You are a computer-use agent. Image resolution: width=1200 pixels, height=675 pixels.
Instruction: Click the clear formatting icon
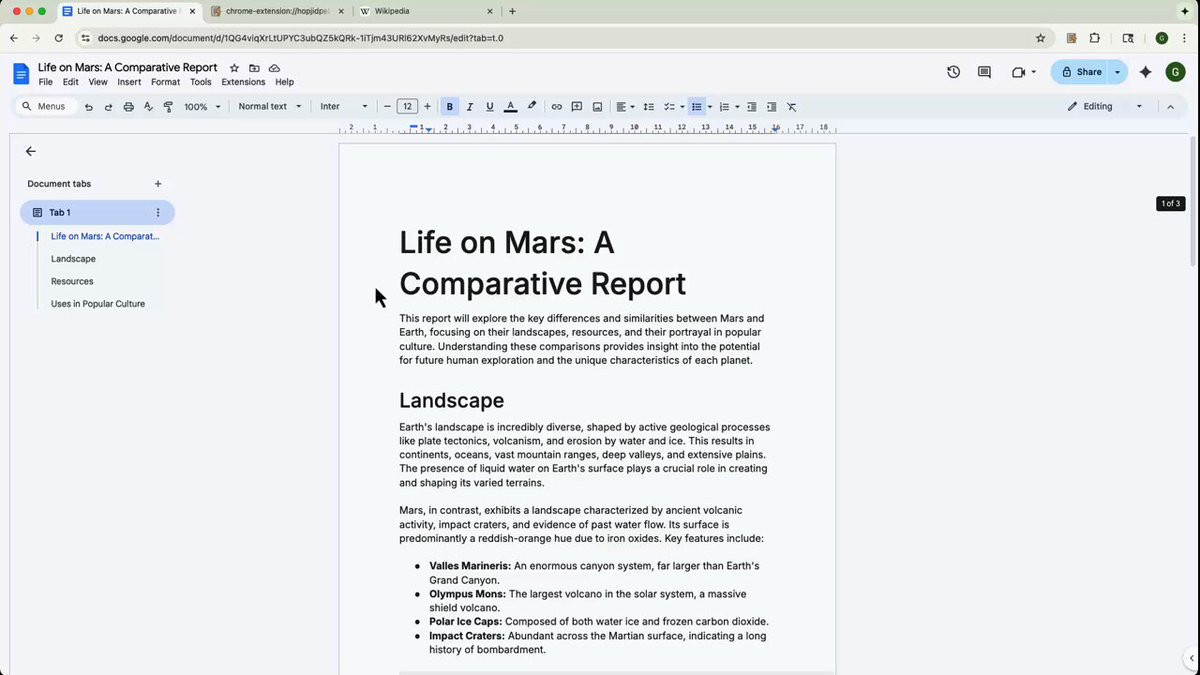791,107
